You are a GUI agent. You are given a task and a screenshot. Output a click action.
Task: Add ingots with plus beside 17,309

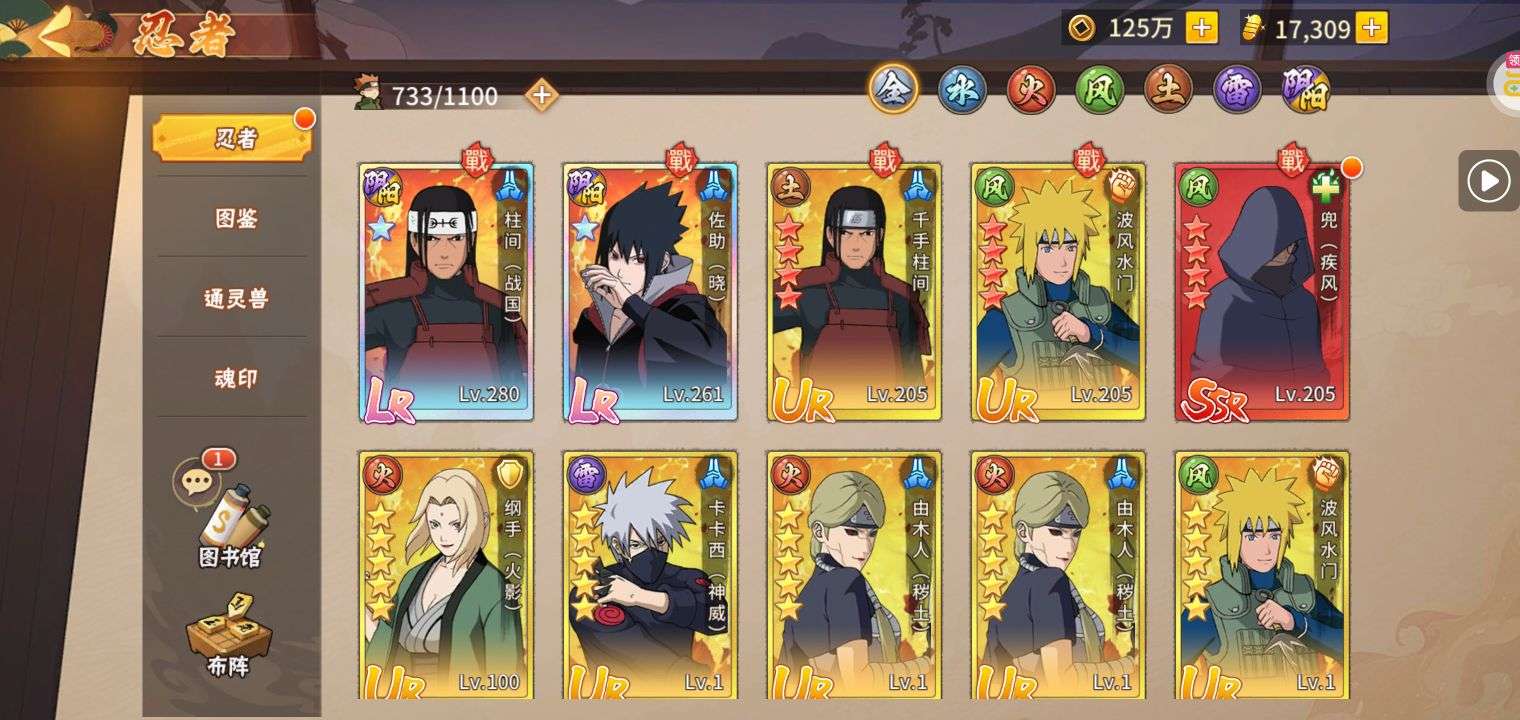[1372, 28]
